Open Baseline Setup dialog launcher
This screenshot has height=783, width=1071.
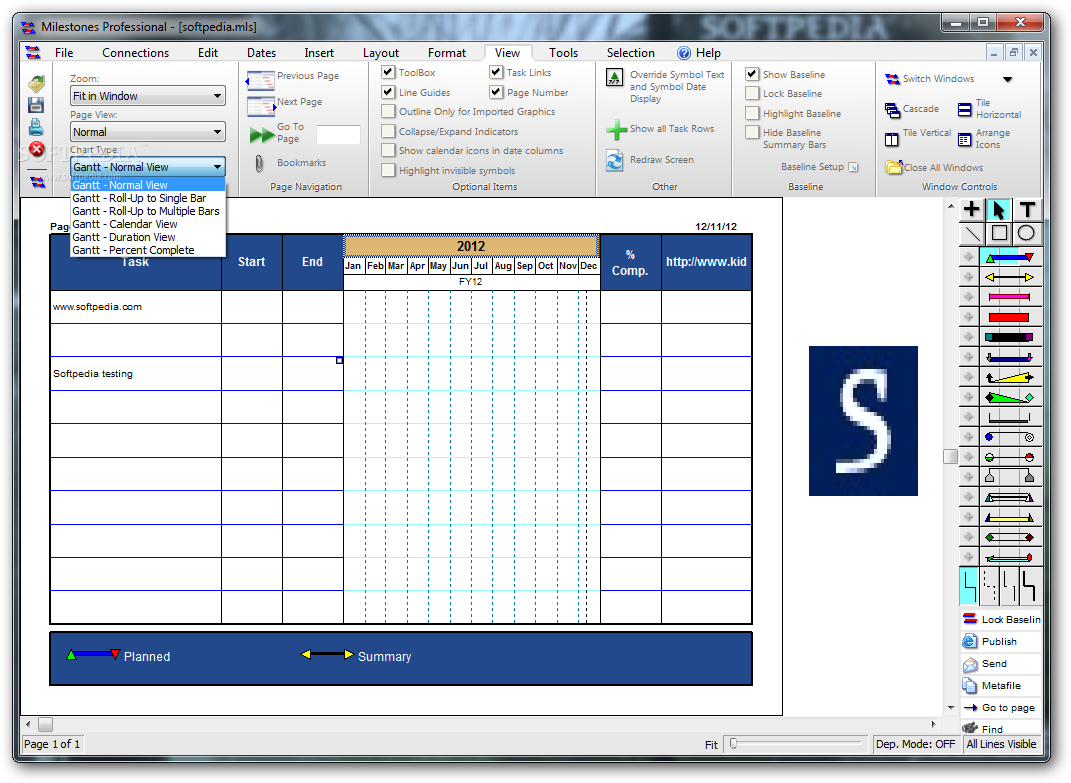click(x=853, y=167)
